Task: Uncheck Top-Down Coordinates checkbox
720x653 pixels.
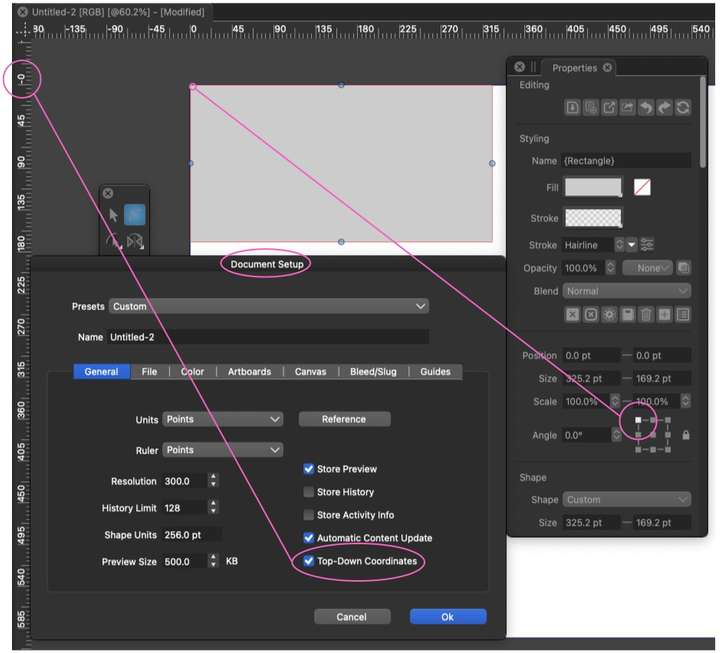Action: 309,561
